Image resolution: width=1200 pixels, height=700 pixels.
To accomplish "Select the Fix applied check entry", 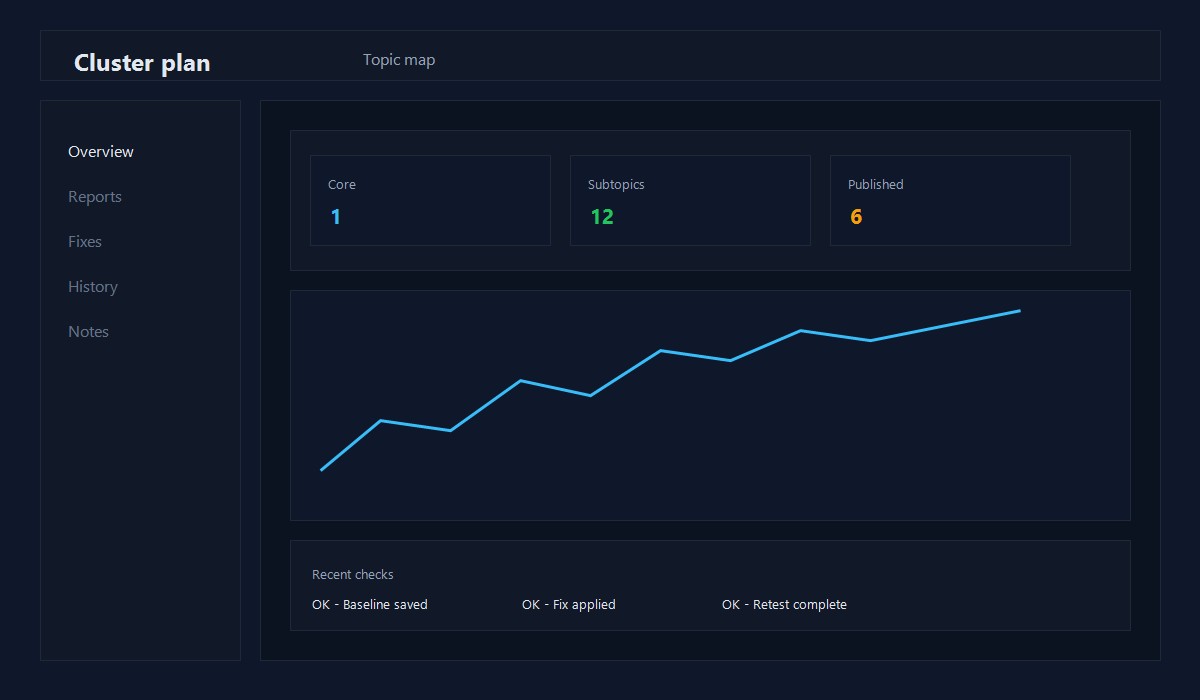I will (568, 604).
